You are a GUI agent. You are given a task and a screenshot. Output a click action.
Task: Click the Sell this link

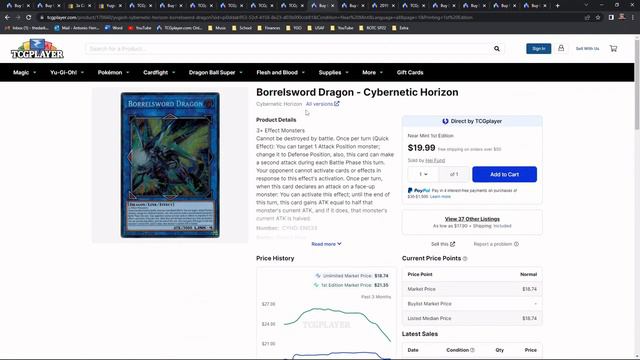[442, 244]
